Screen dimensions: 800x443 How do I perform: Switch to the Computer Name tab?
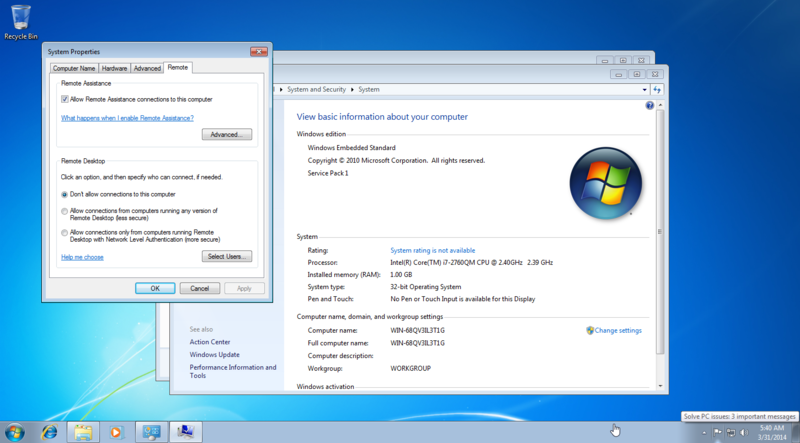point(74,68)
